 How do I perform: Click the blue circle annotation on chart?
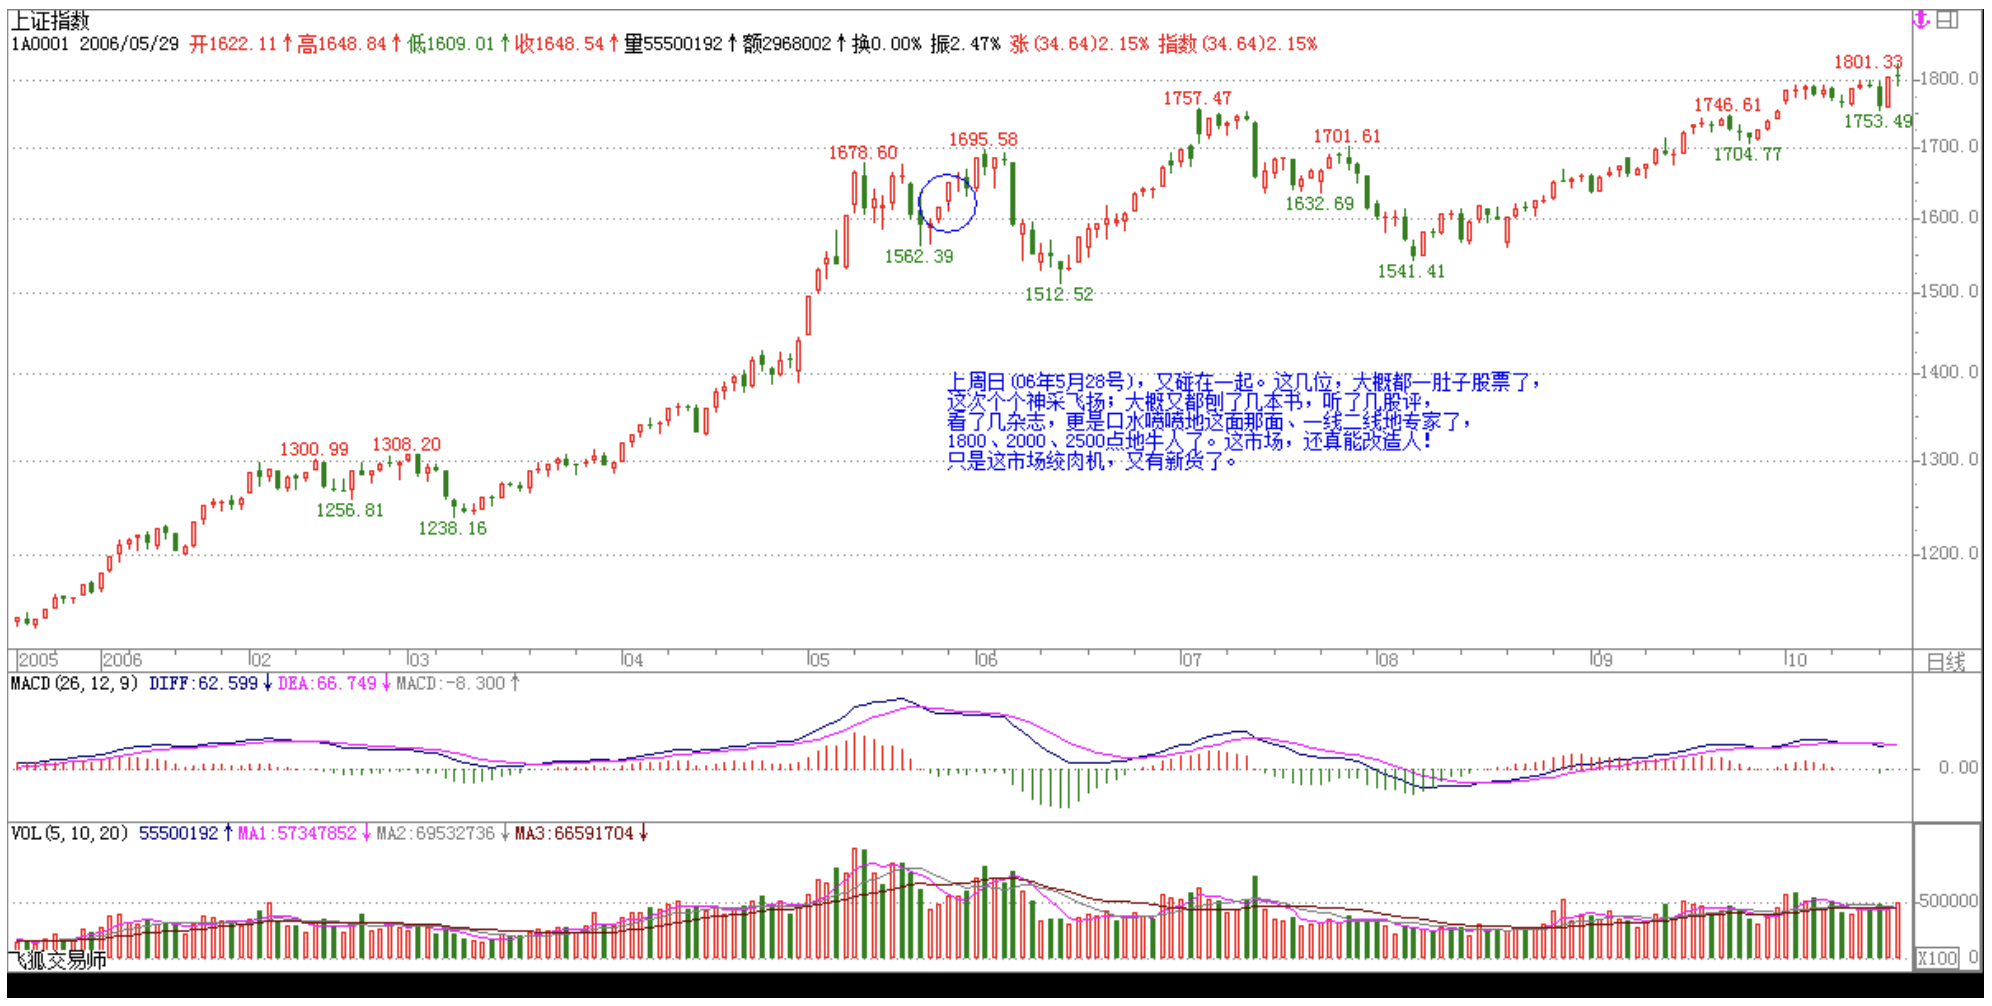click(x=947, y=203)
